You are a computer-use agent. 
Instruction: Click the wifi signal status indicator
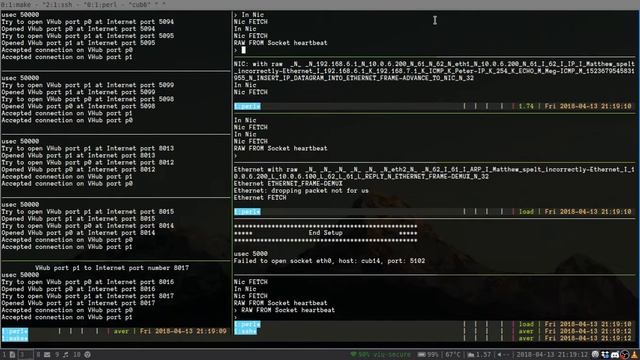380,355
